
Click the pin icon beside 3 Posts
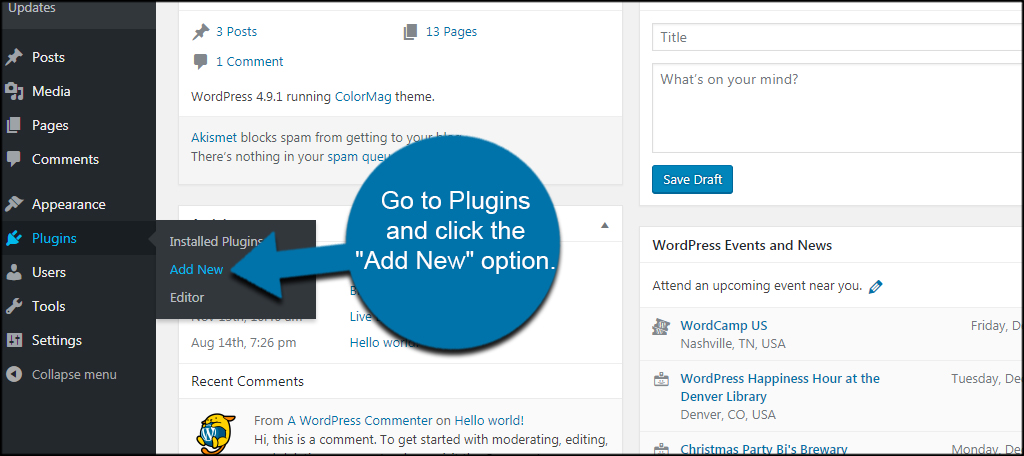[x=200, y=32]
